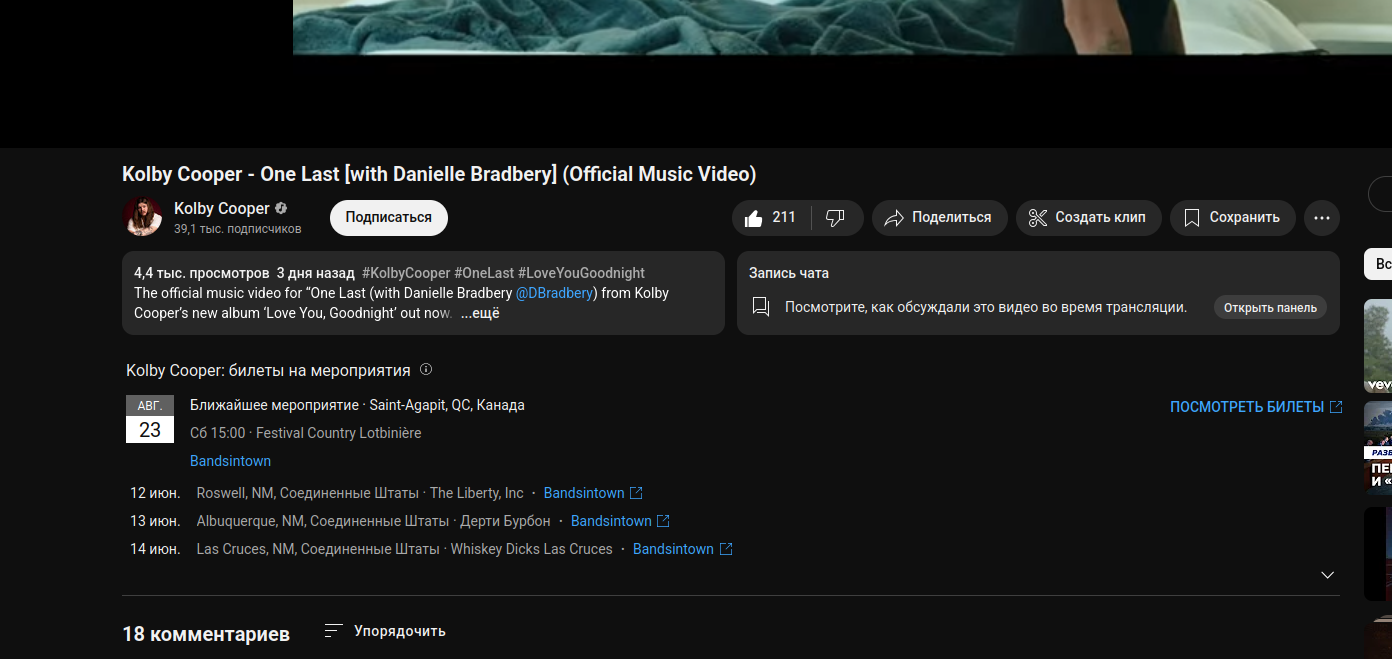Open Bandsintown link for Las Cruces show
The width and height of the screenshot is (1392, 659).
click(x=682, y=549)
